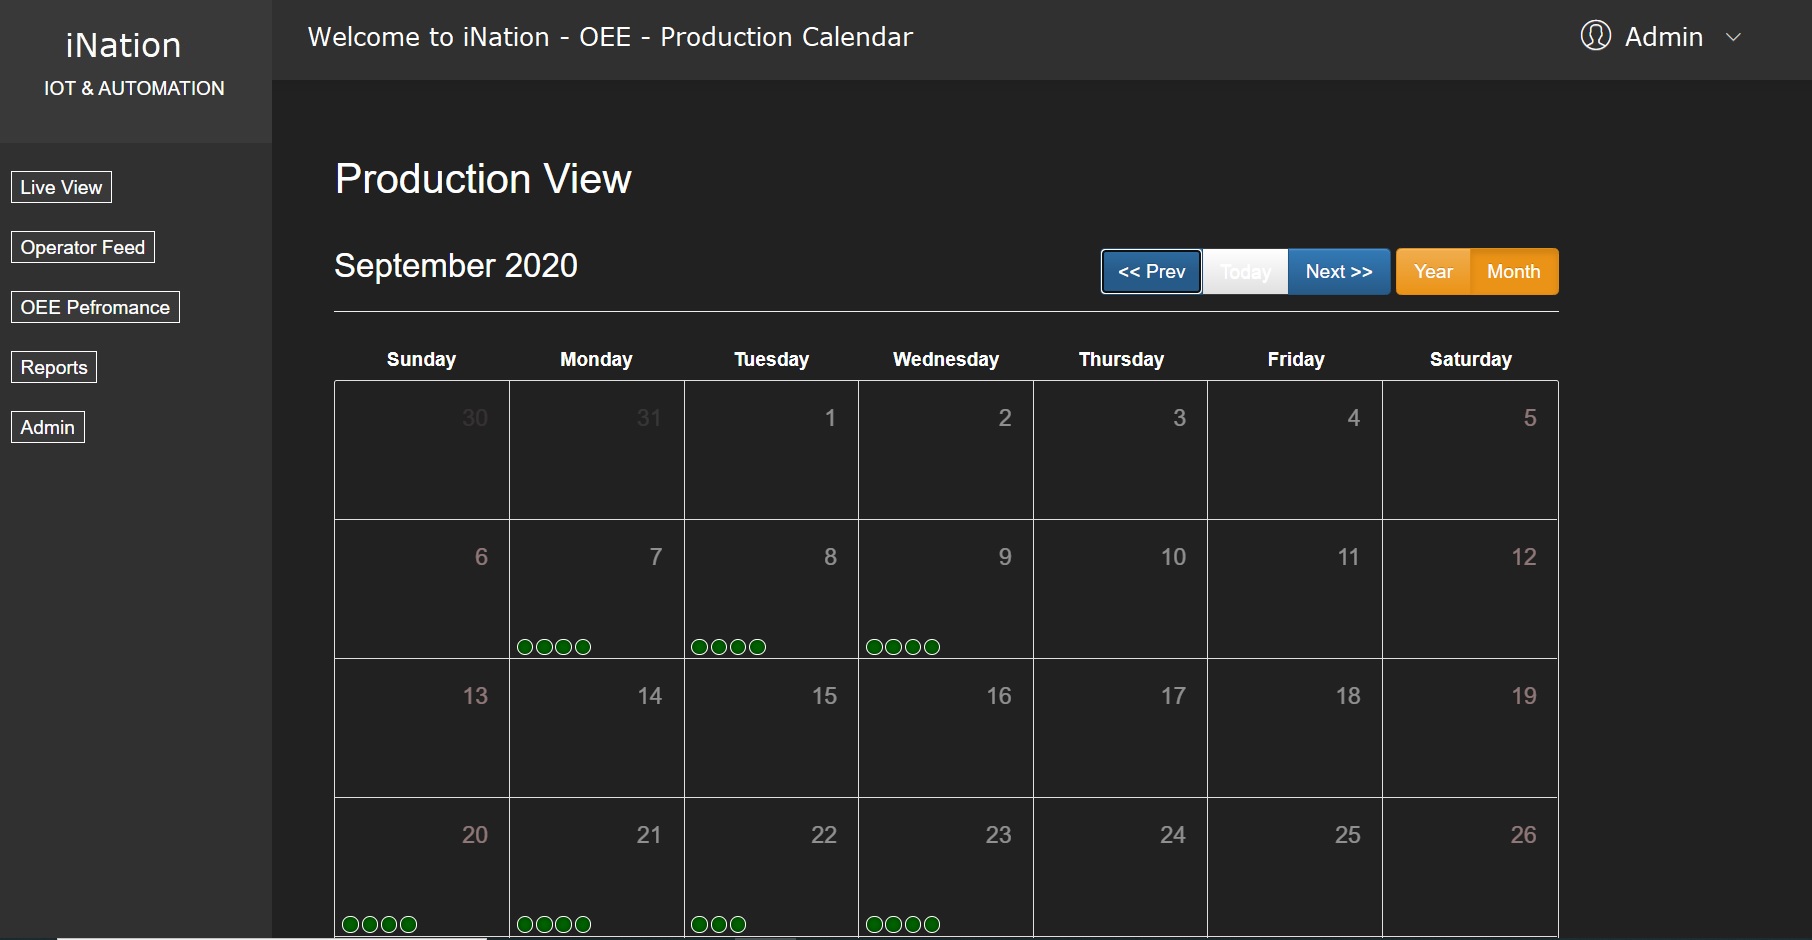Click first green status dot on September 7
This screenshot has height=940, width=1812.
[525, 647]
